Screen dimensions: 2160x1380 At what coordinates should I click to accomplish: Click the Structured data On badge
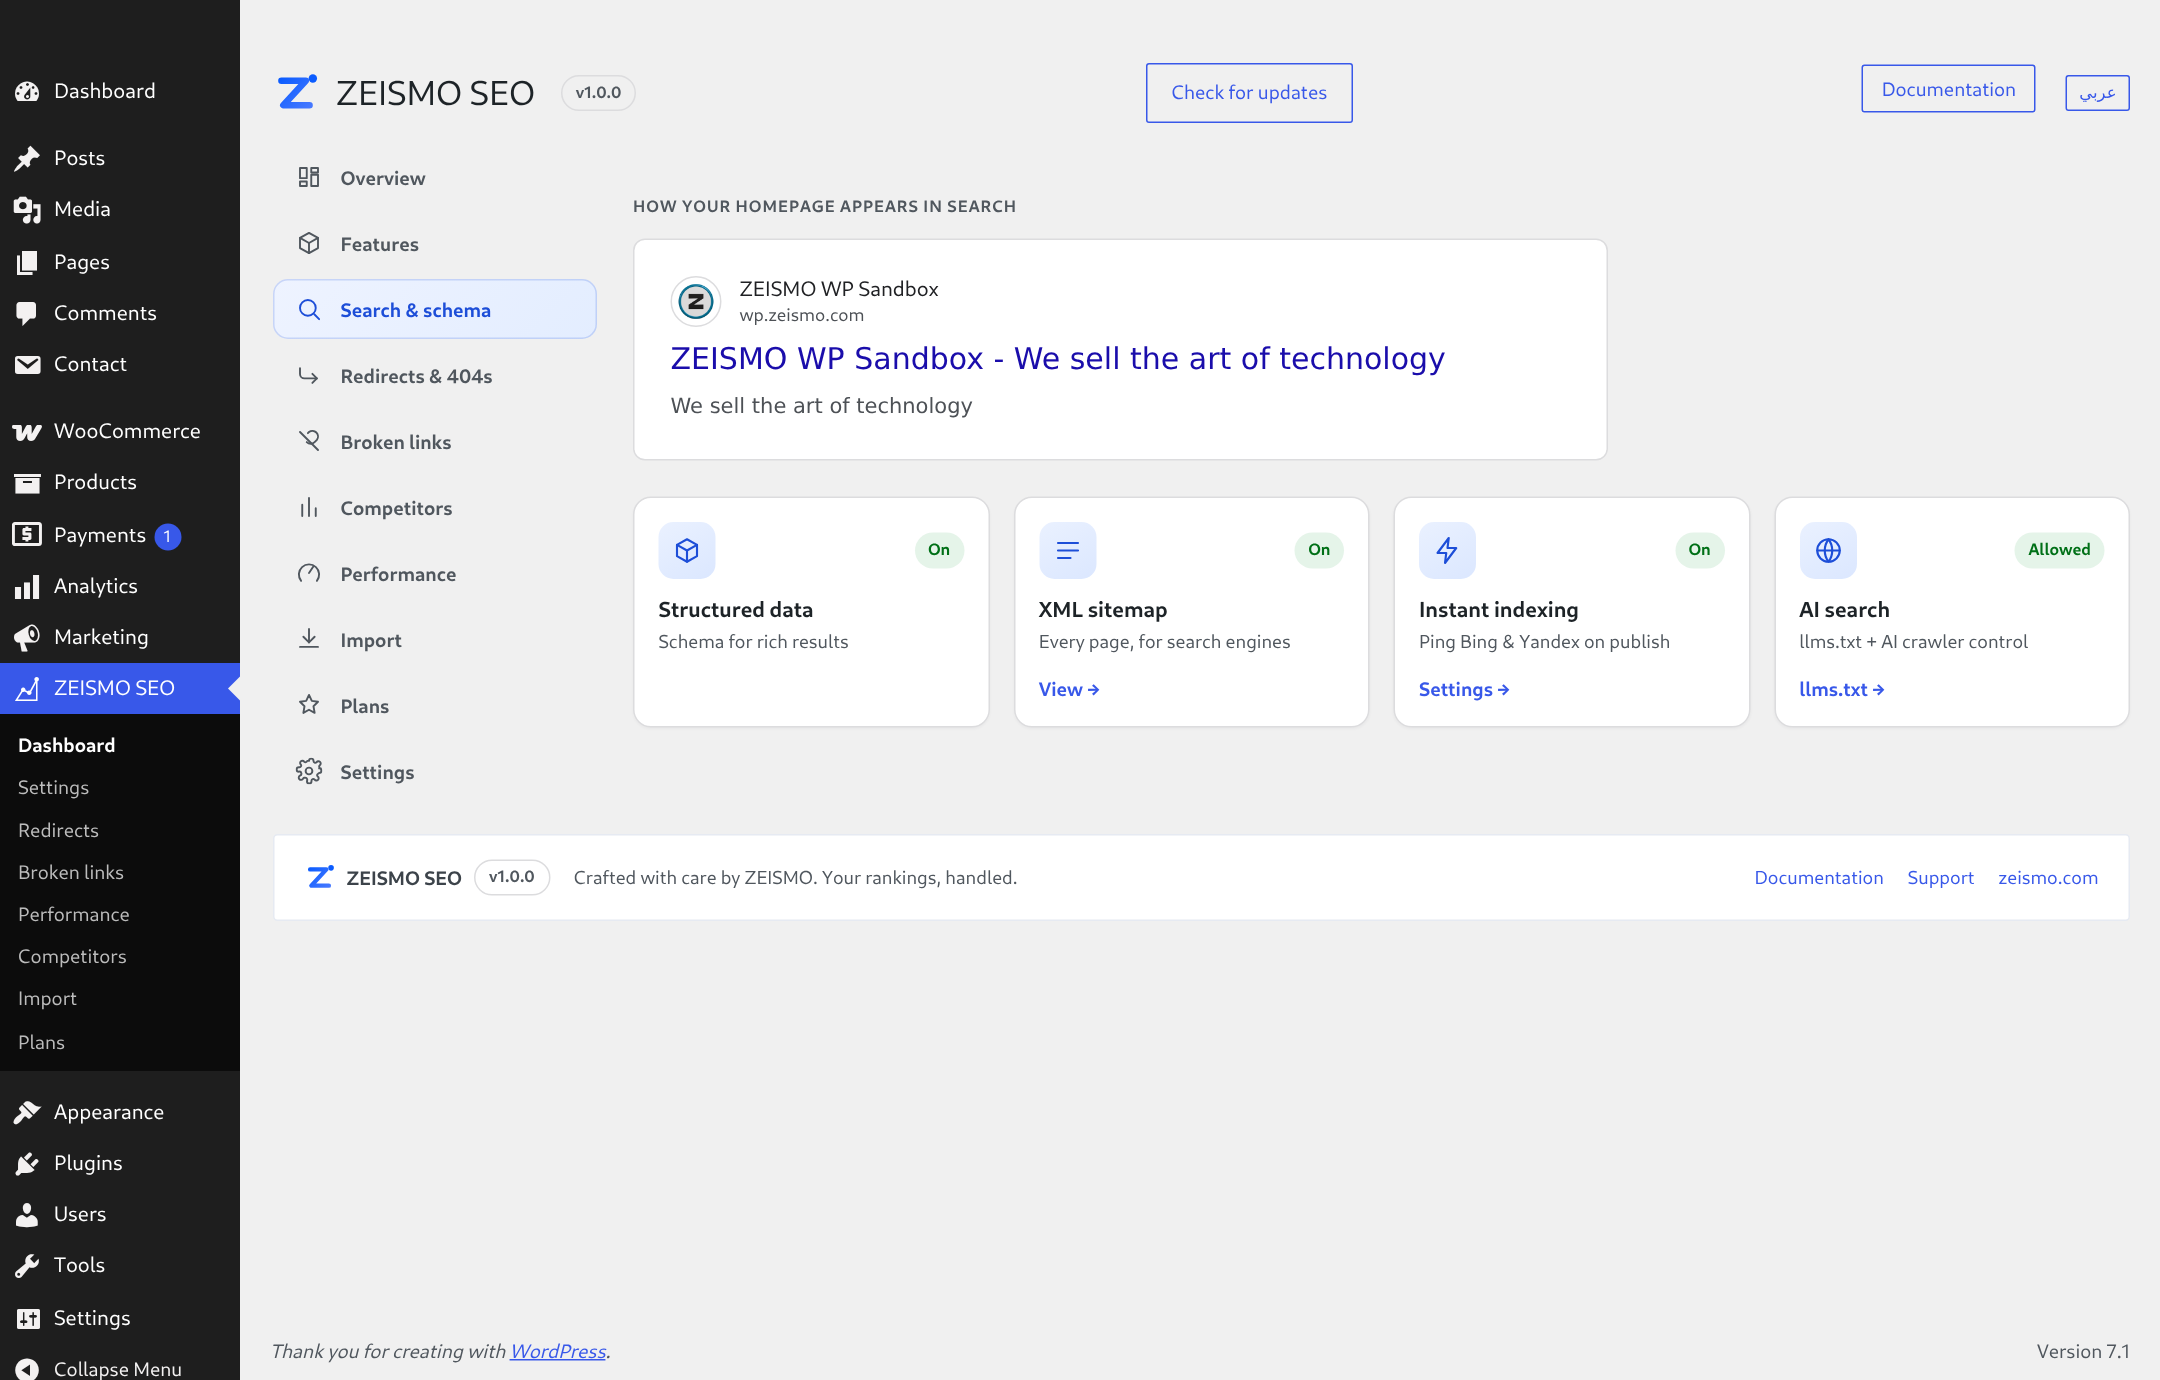click(939, 549)
